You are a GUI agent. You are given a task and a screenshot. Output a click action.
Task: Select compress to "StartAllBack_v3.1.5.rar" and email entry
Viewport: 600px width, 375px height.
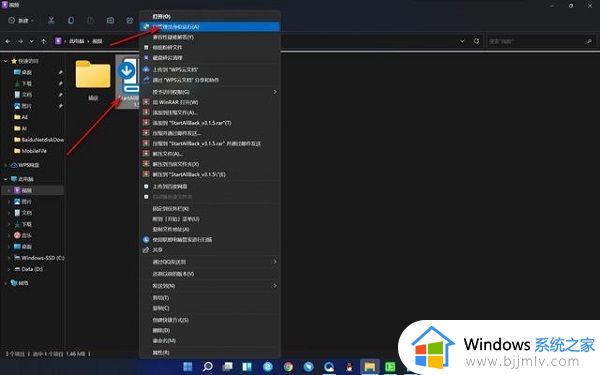point(207,143)
